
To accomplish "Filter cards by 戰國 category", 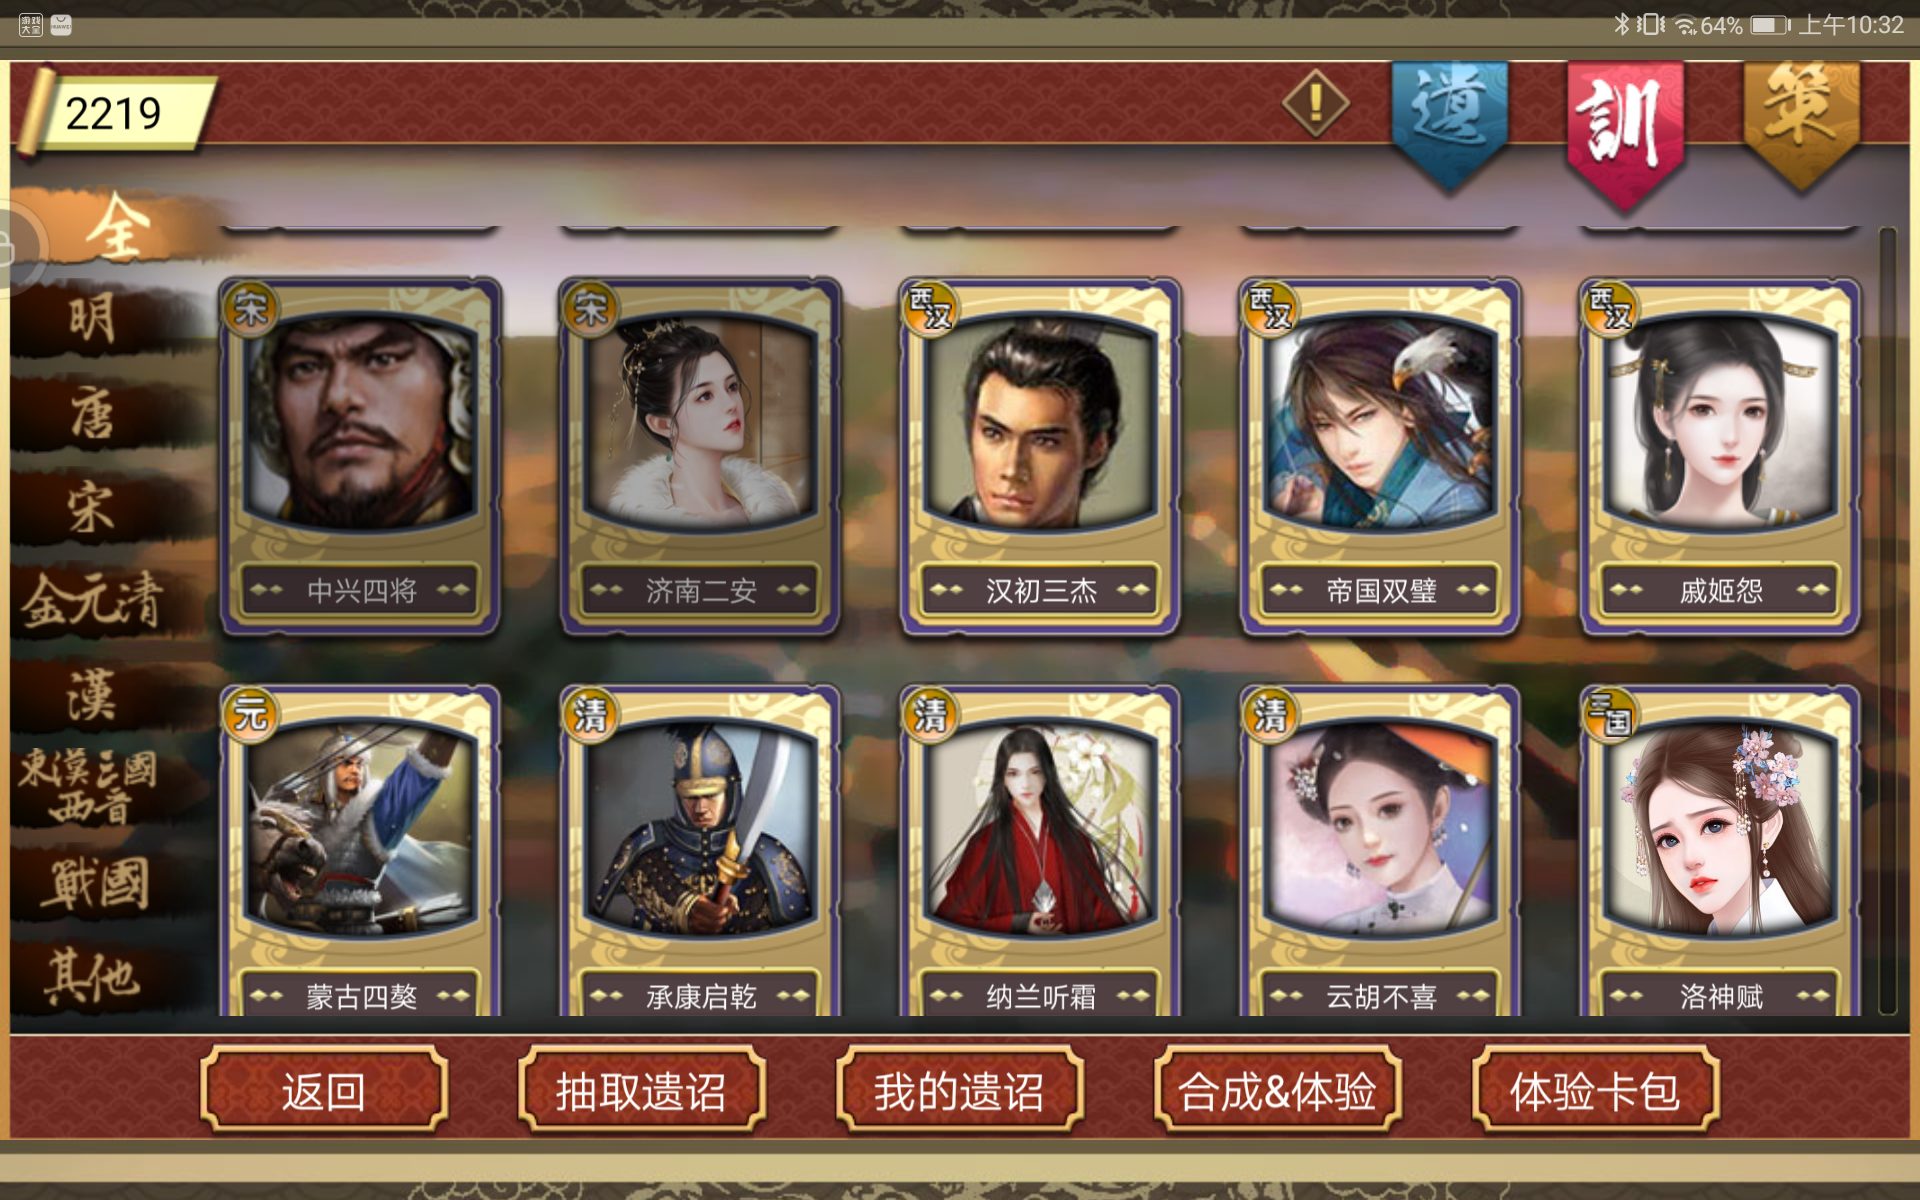I will tap(93, 883).
